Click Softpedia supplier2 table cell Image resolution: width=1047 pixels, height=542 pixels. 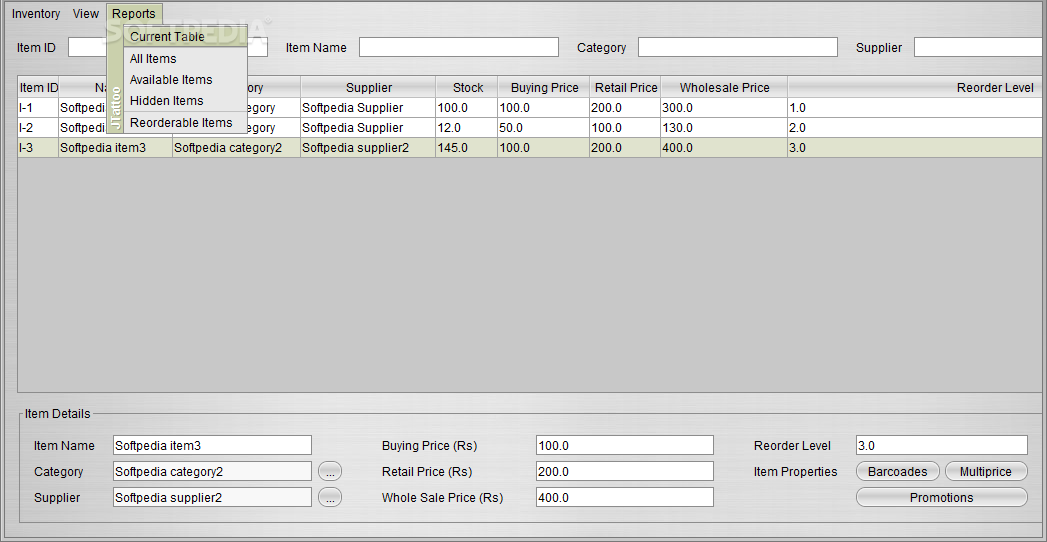click(368, 148)
